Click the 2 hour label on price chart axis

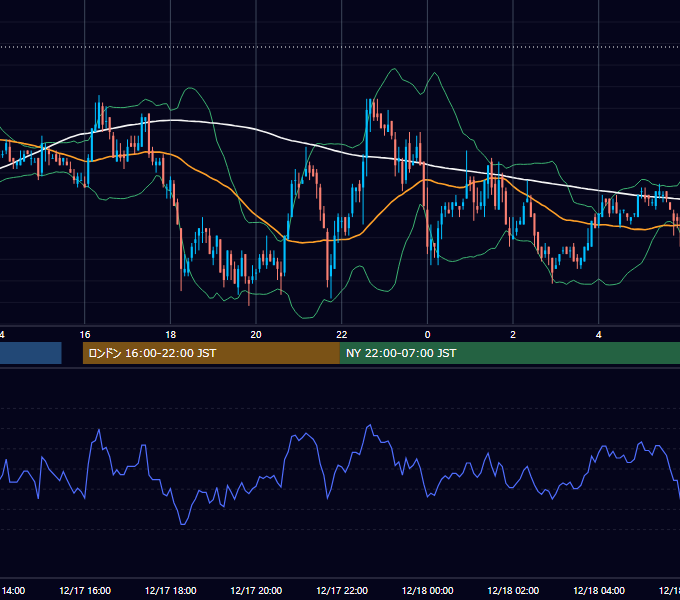point(513,335)
